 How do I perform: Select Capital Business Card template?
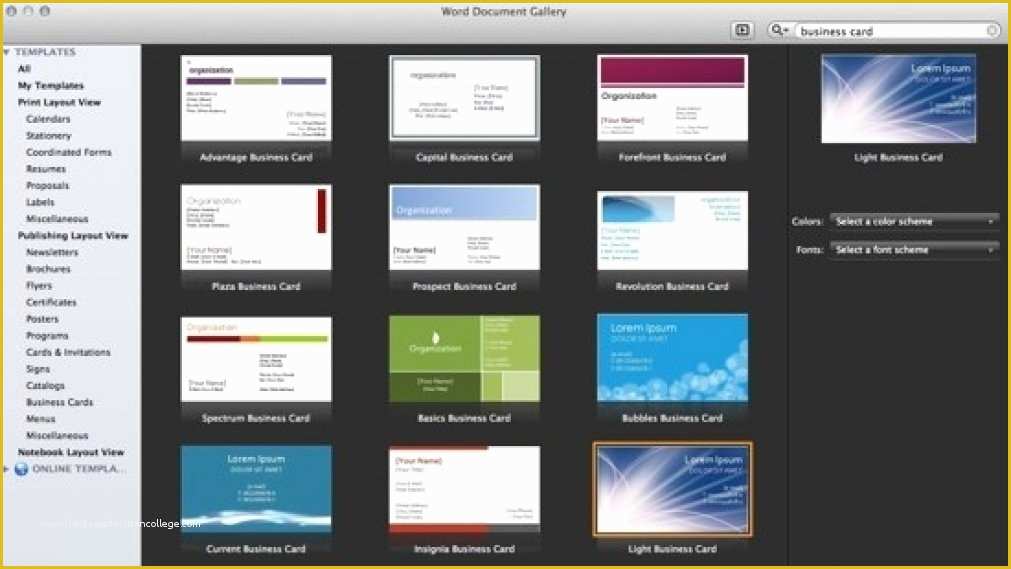pos(464,98)
